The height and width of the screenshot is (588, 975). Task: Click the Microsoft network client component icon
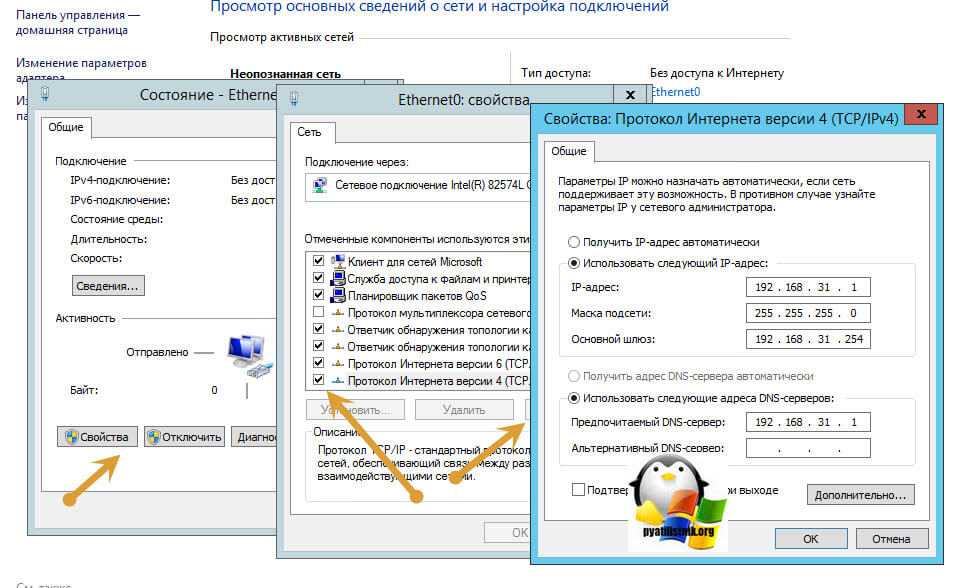click(338, 261)
